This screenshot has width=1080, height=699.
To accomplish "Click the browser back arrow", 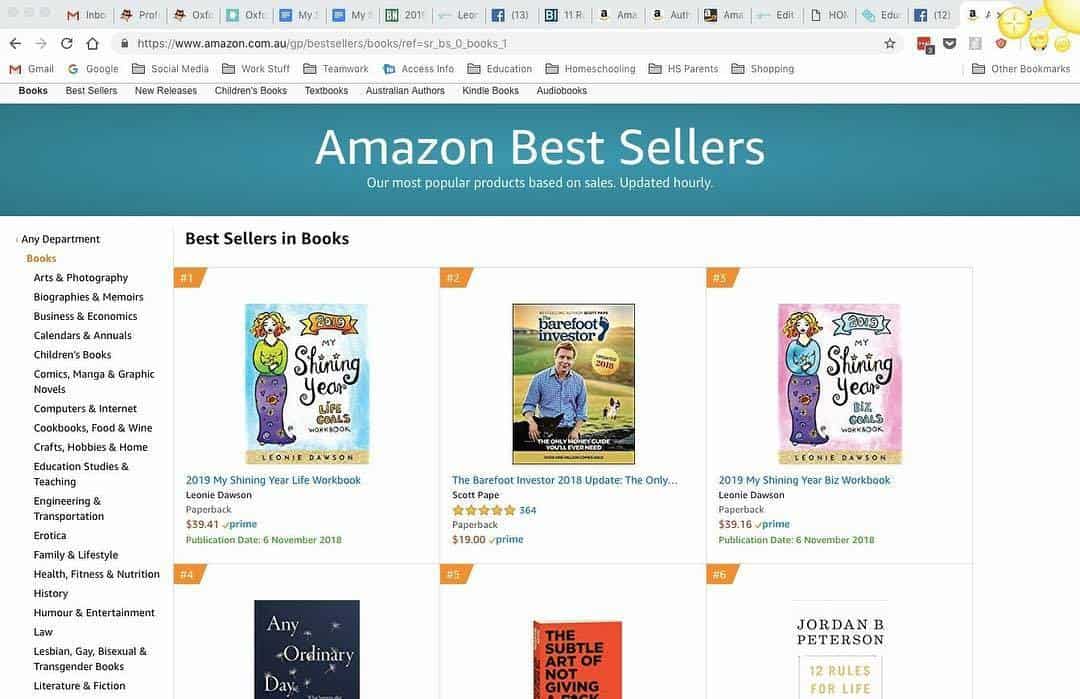I will 15,44.
